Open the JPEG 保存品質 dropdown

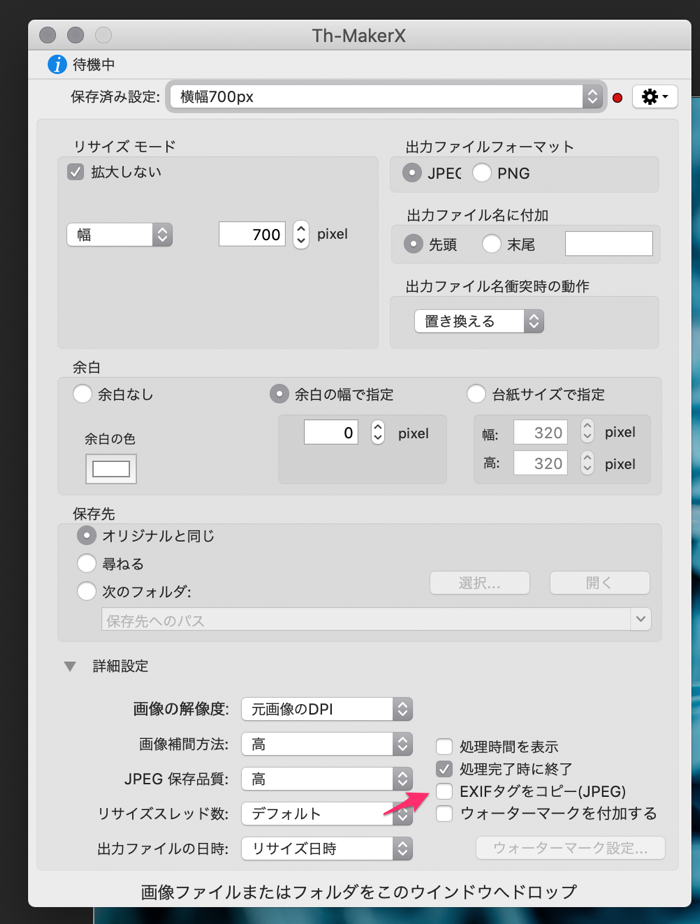pyautogui.click(x=326, y=779)
